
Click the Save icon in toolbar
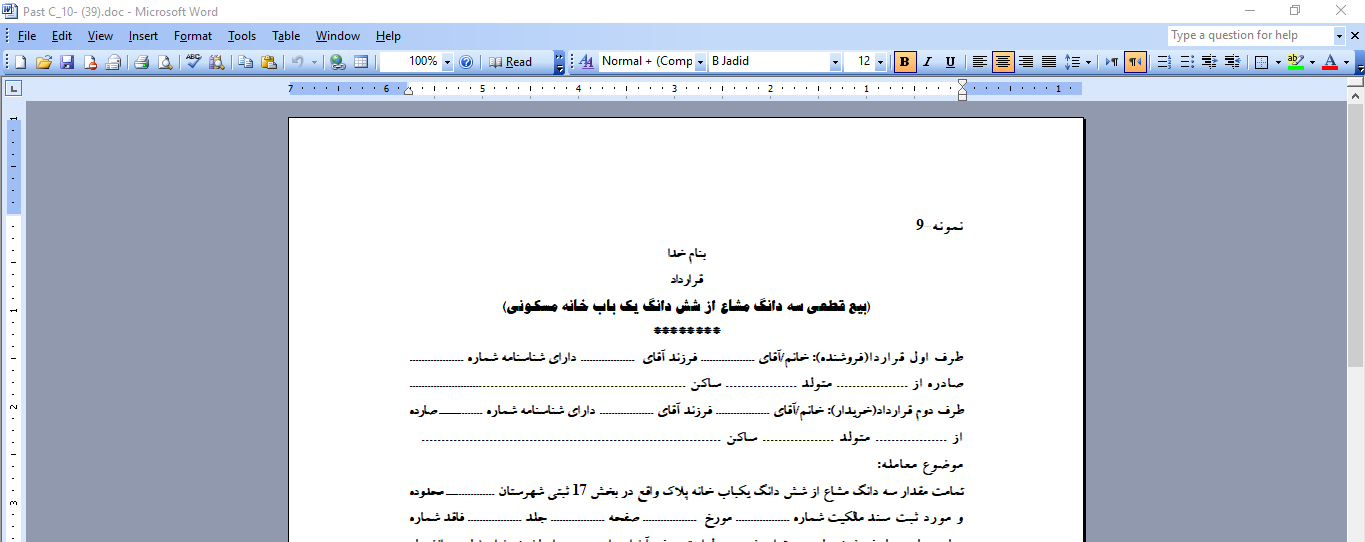click(67, 62)
